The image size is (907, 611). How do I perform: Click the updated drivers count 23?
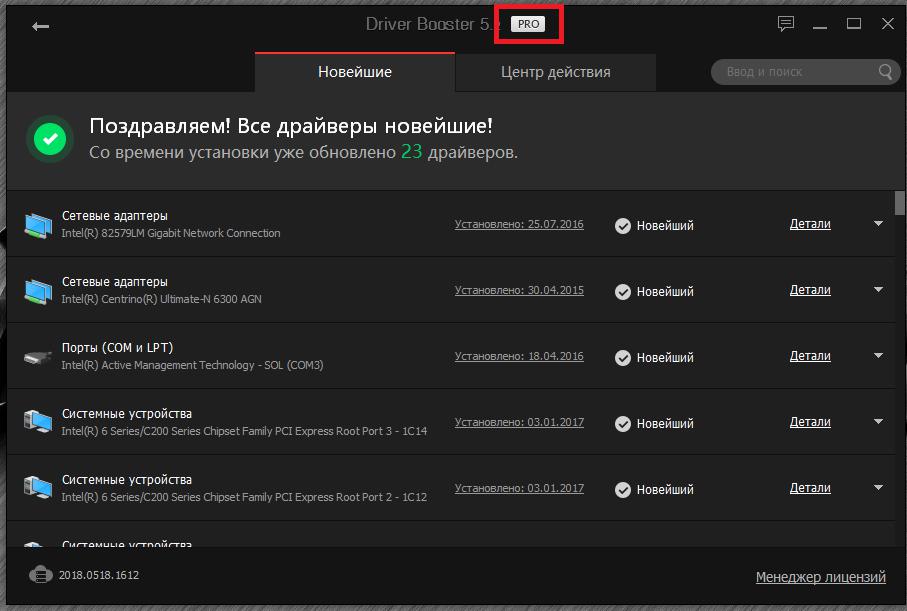(x=411, y=152)
